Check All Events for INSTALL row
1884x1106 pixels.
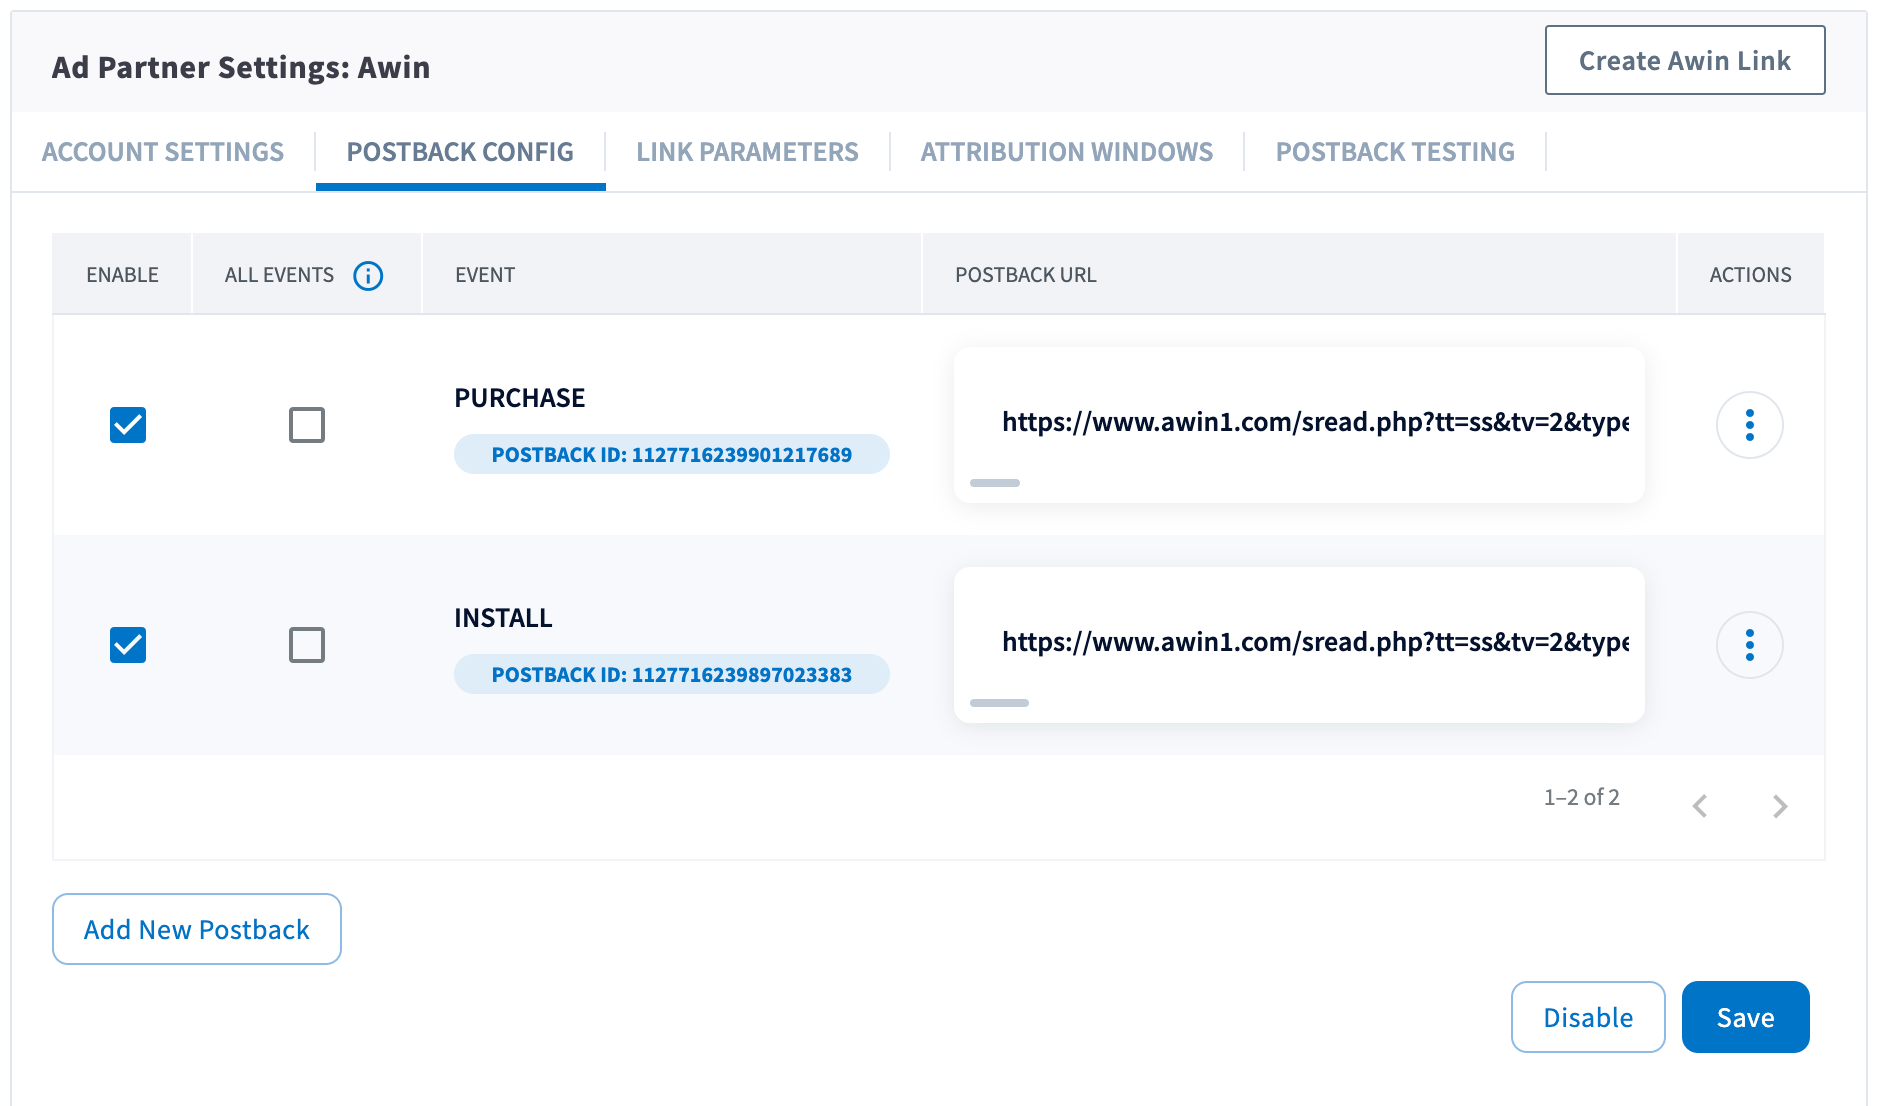click(x=307, y=645)
